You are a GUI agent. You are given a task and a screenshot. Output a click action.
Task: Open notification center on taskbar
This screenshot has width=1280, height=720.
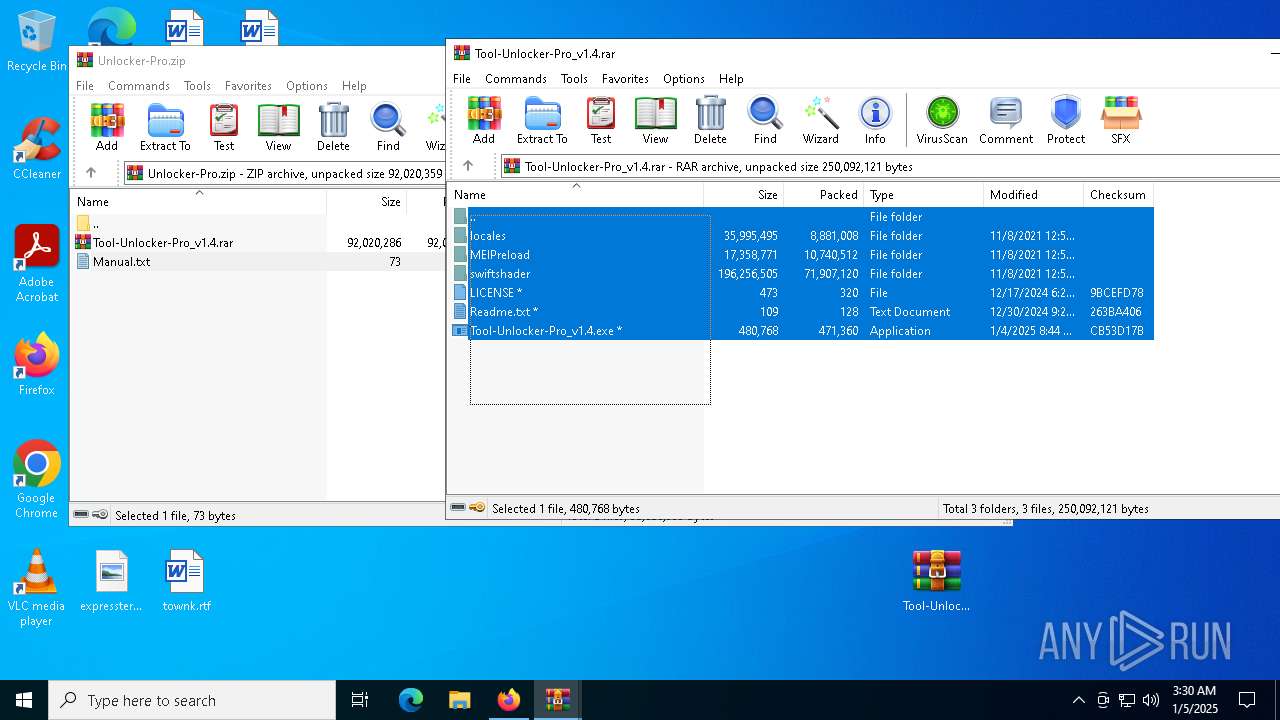[x=1247, y=700]
